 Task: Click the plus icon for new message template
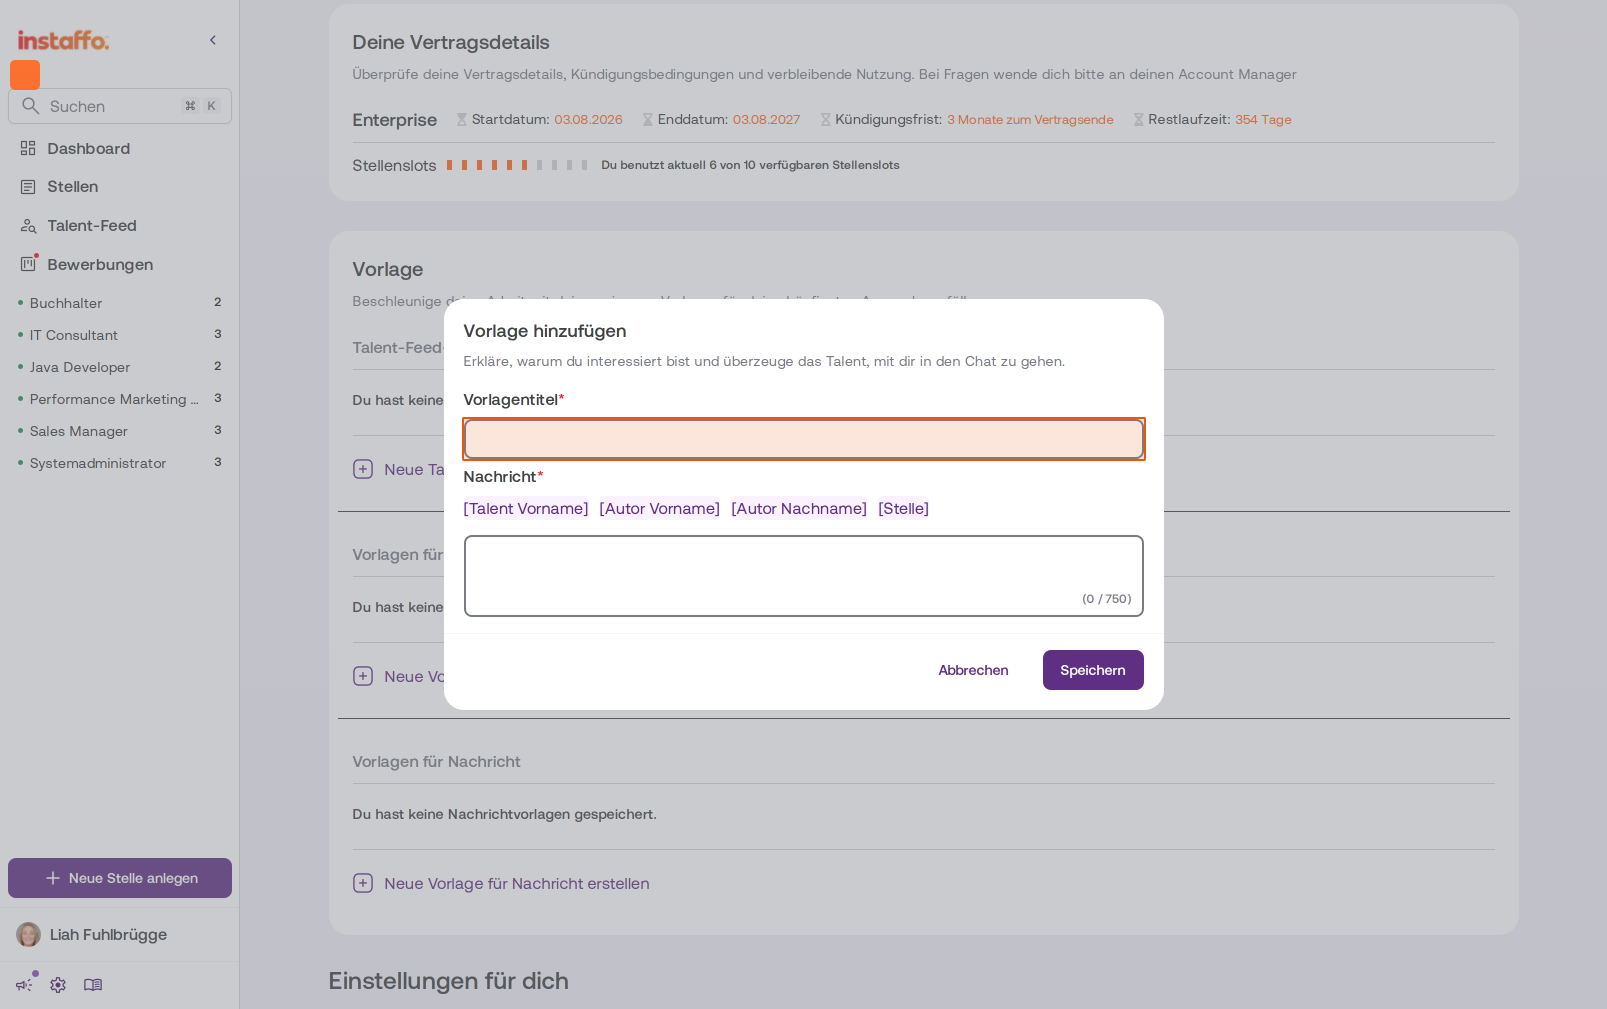pos(363,883)
